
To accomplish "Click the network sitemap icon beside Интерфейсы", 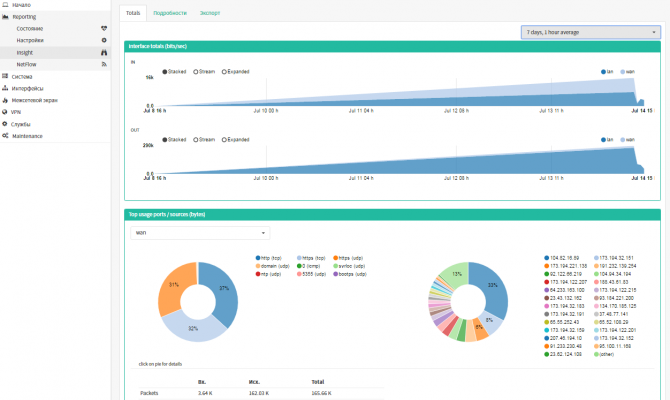I will (x=5, y=88).
